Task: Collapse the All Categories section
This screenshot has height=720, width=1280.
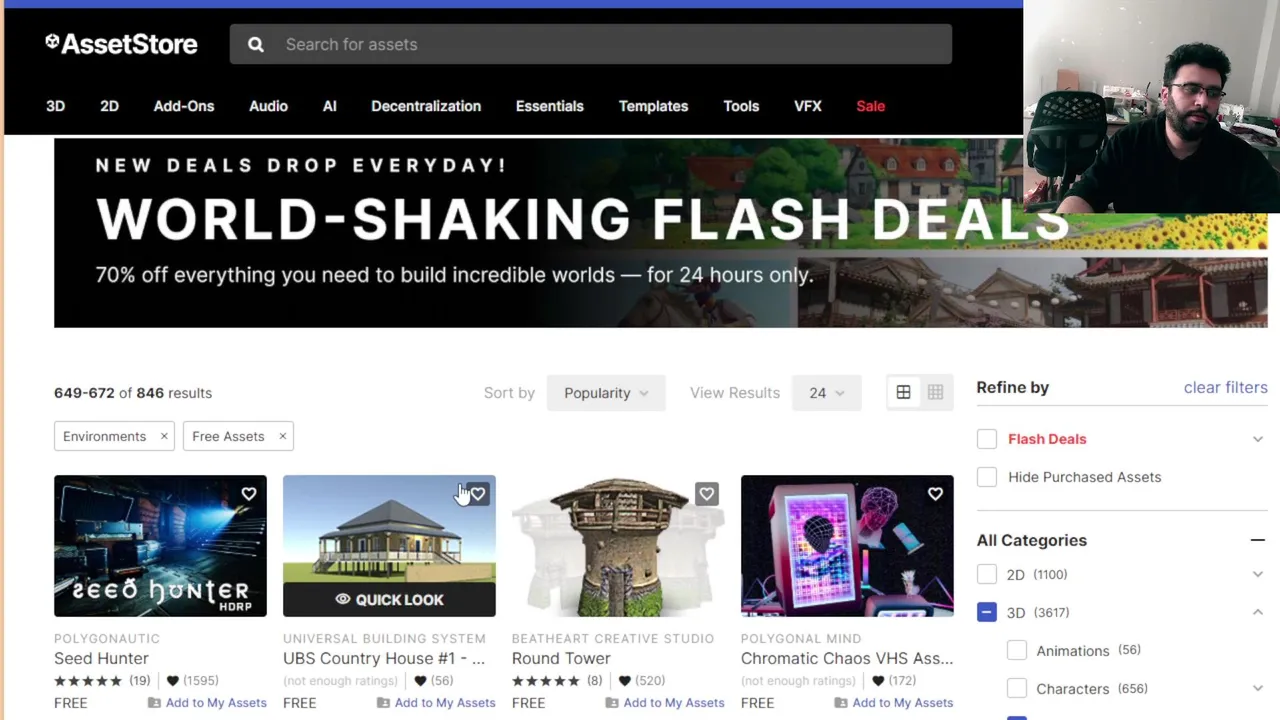Action: click(1257, 540)
